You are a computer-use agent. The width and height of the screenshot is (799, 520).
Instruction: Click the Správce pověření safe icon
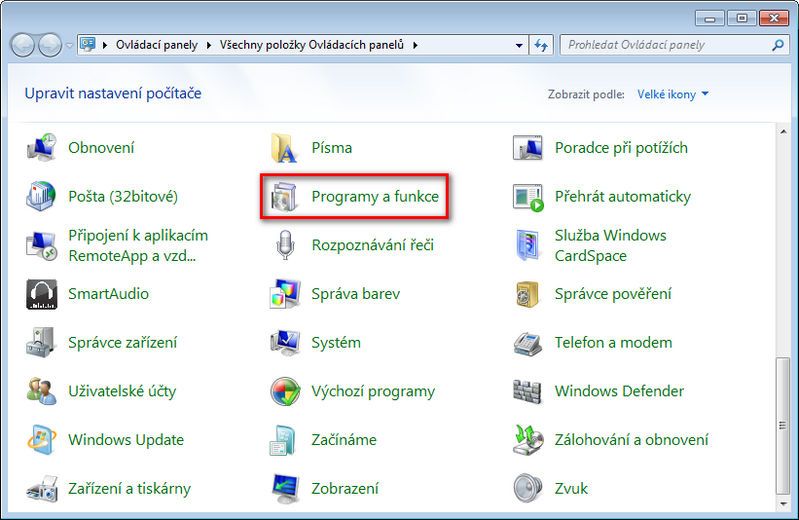(527, 294)
